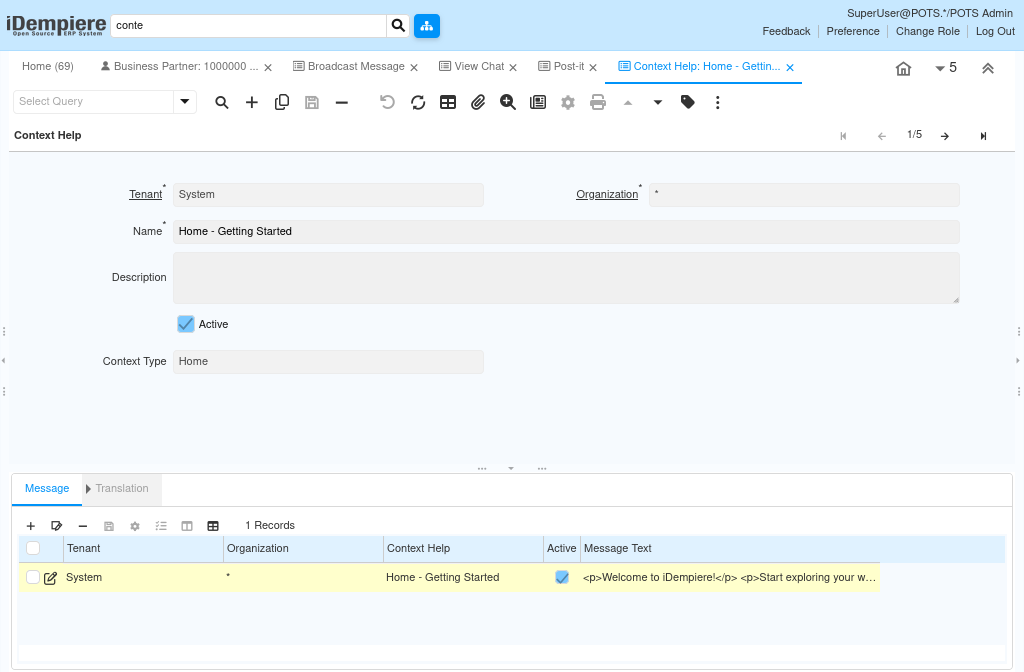1024x672 pixels.
Task: Click the global search magnifier button
Action: tap(398, 25)
